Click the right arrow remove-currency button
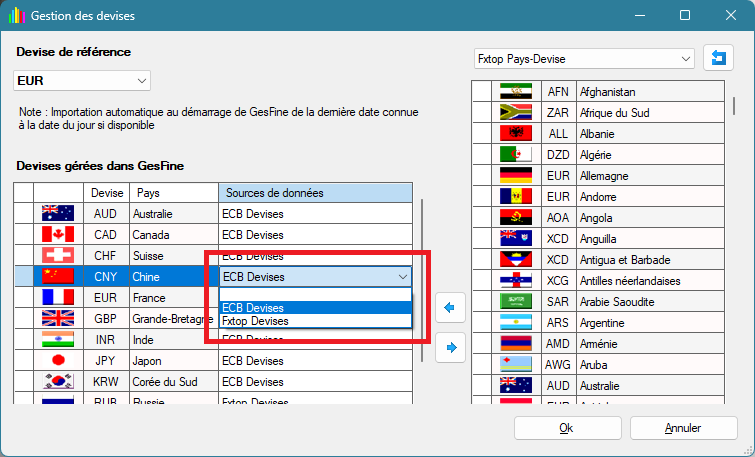755x457 pixels. point(450,348)
